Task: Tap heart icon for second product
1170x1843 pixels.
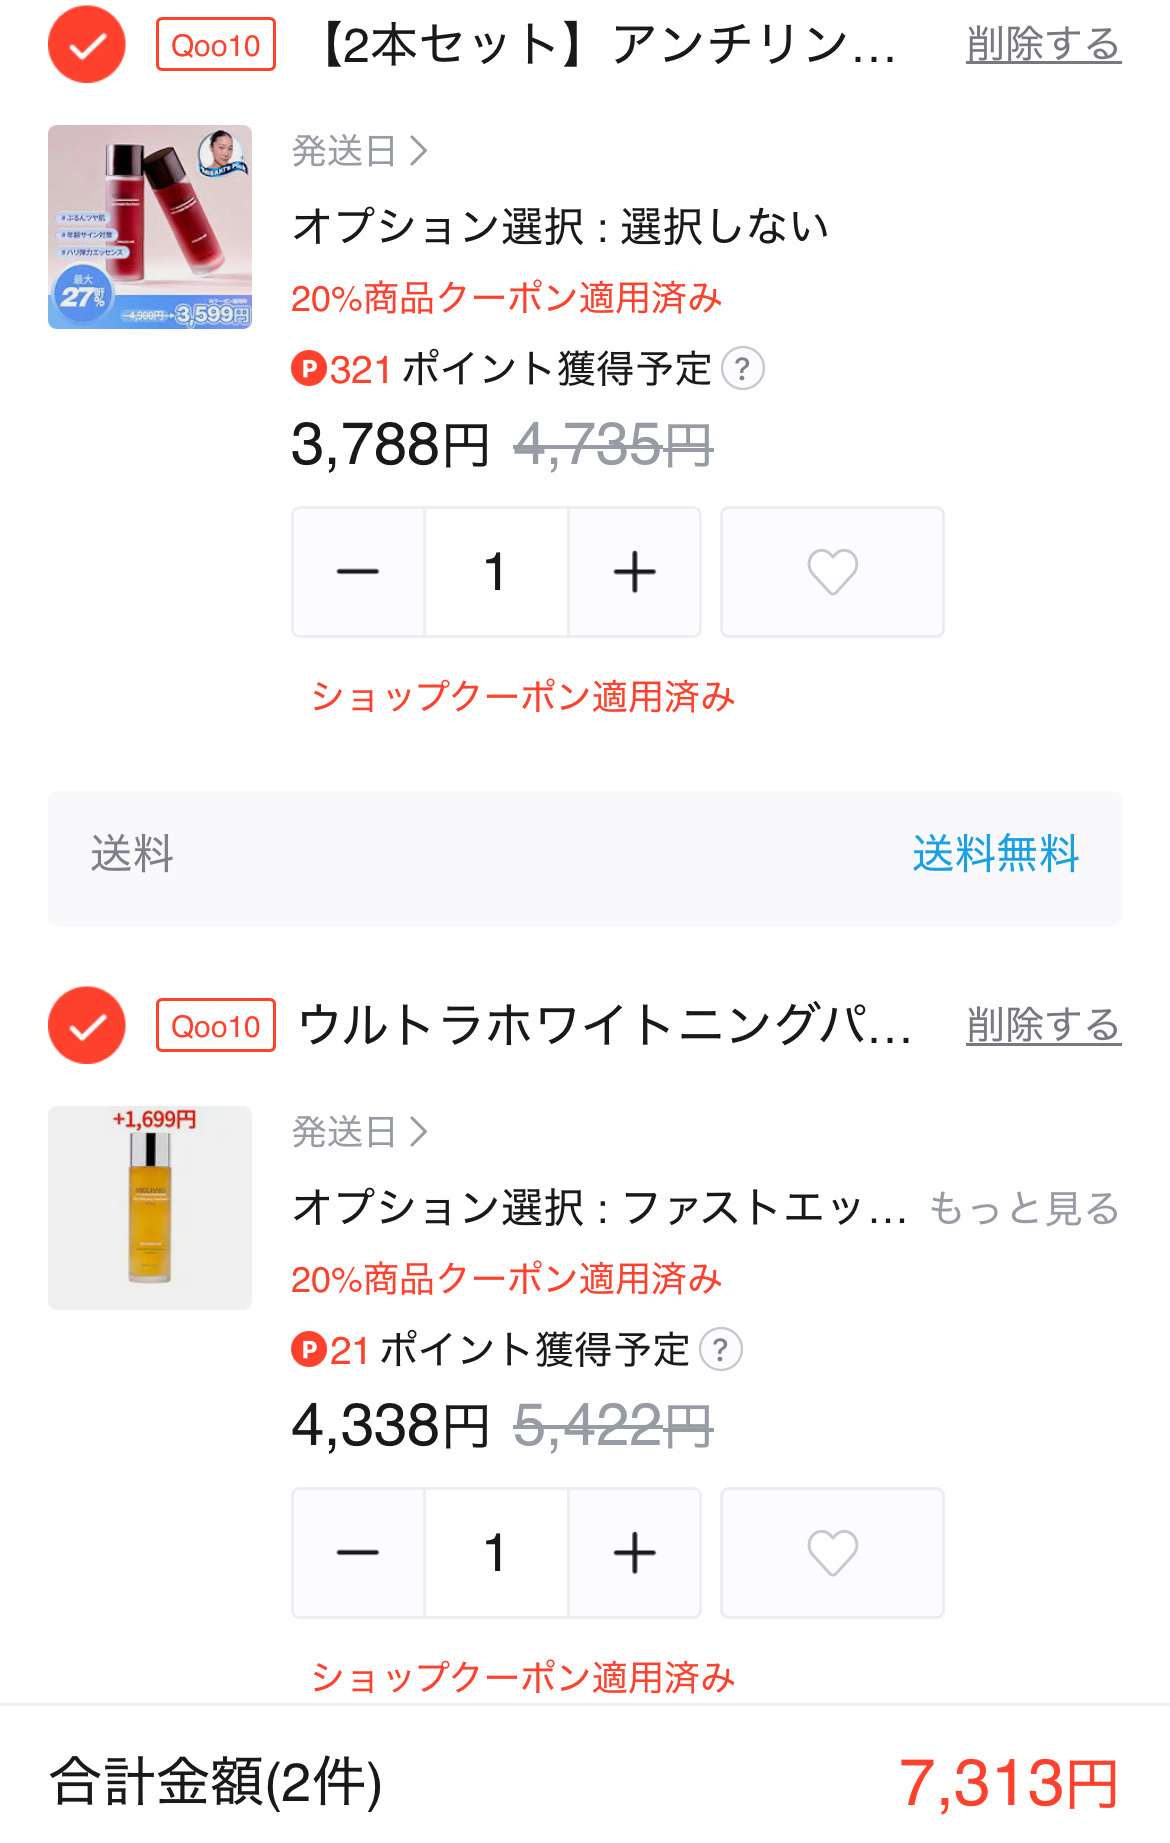Action: [x=832, y=1553]
